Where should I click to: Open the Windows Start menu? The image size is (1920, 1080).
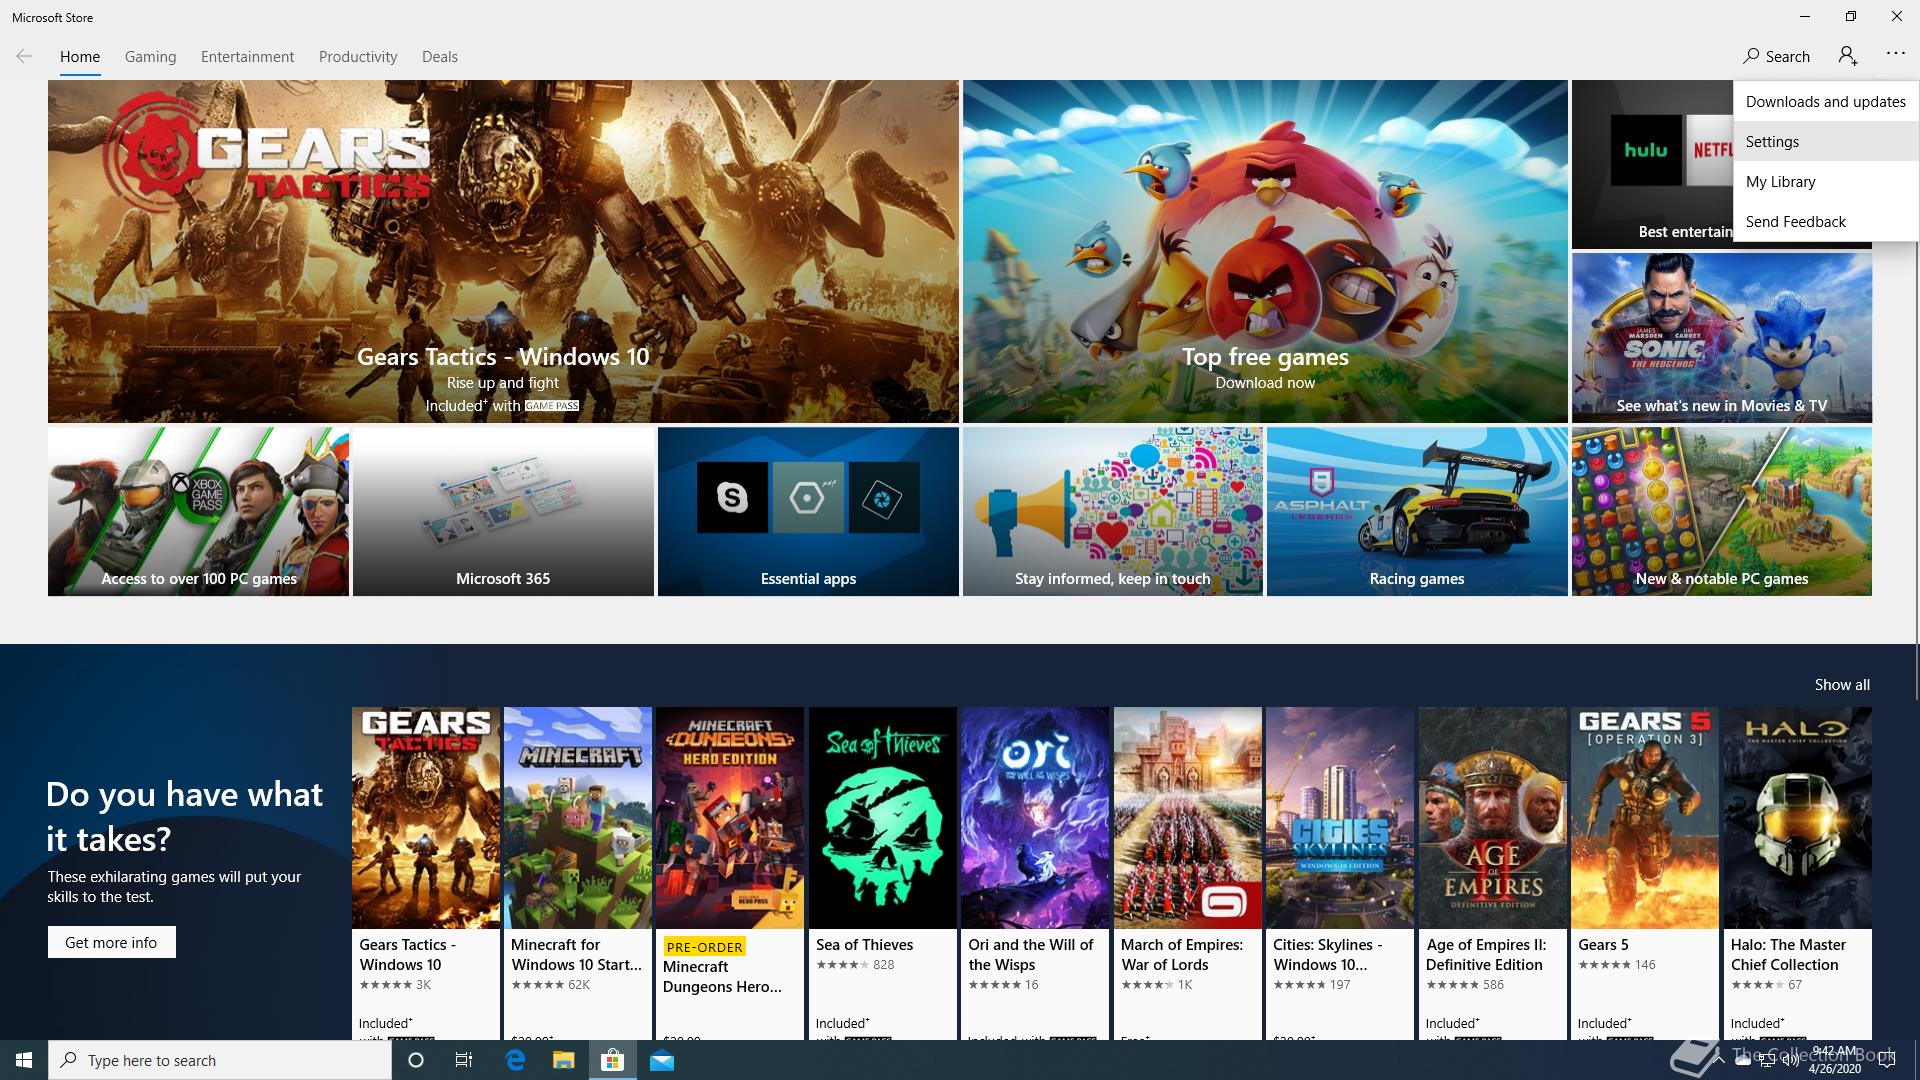[24, 1060]
